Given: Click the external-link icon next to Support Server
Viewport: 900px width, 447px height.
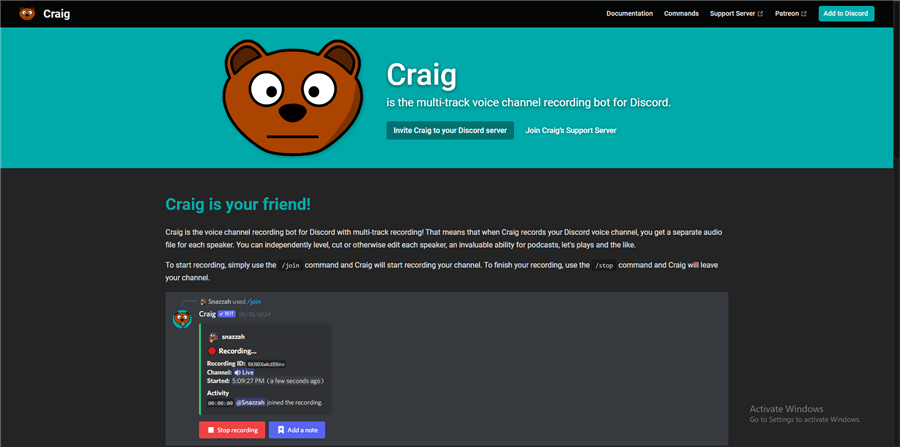Looking at the screenshot, I should tap(761, 14).
